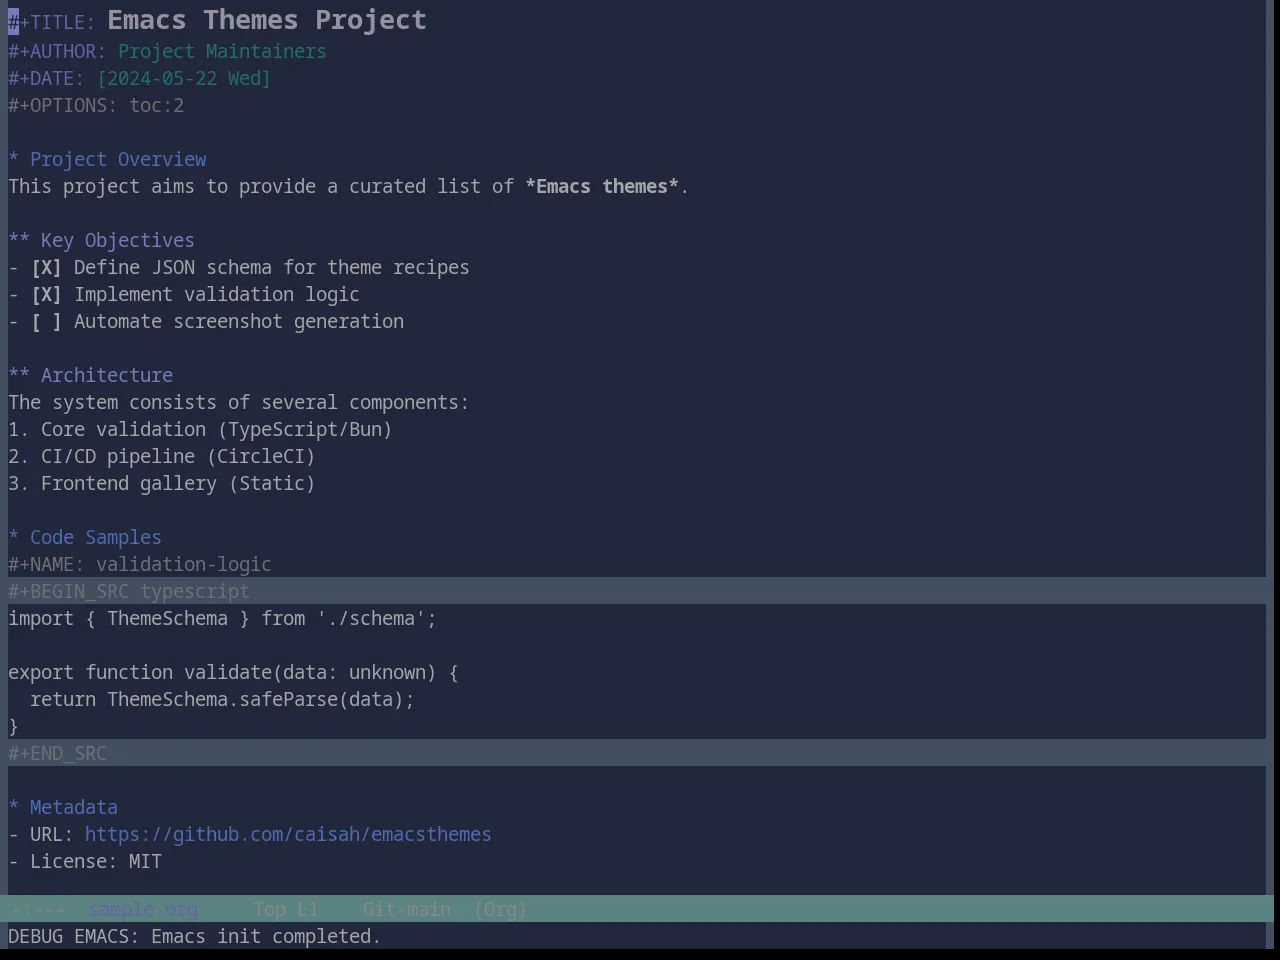Click the Git-main indicator in mode line
1280x960 pixels.
[x=406, y=909]
